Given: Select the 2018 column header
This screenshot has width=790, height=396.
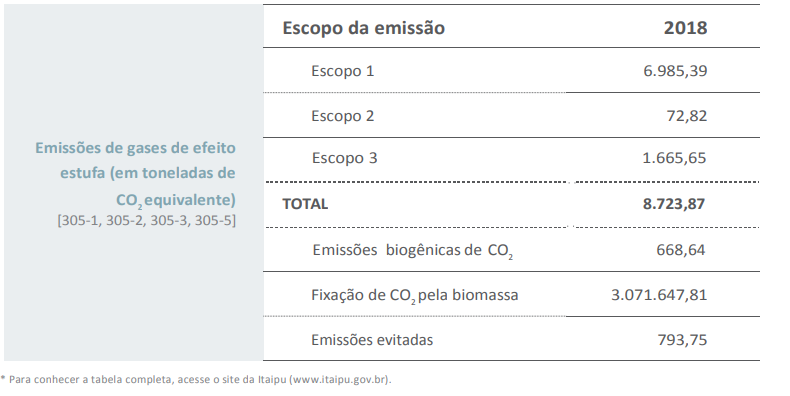Looking at the screenshot, I should tap(685, 28).
